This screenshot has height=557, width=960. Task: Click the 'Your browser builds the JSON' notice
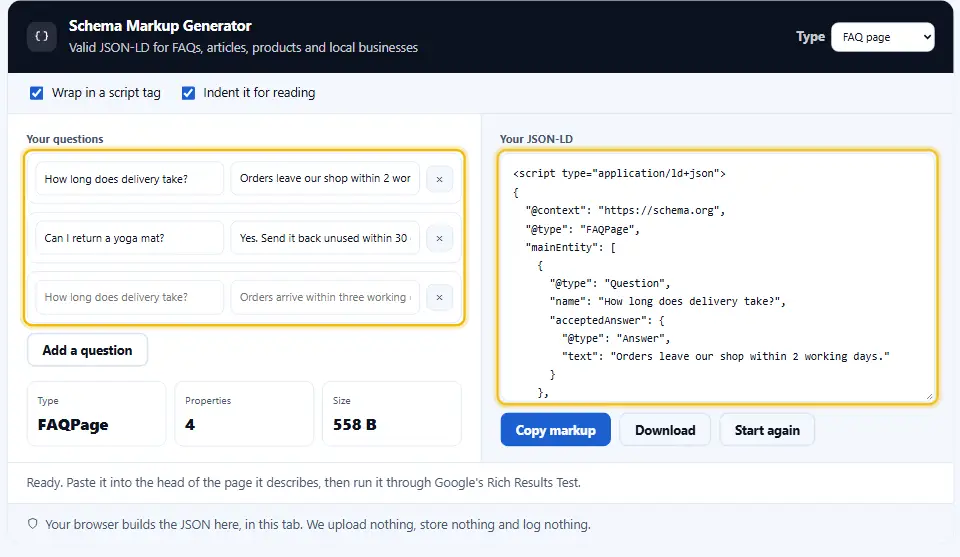(x=318, y=525)
